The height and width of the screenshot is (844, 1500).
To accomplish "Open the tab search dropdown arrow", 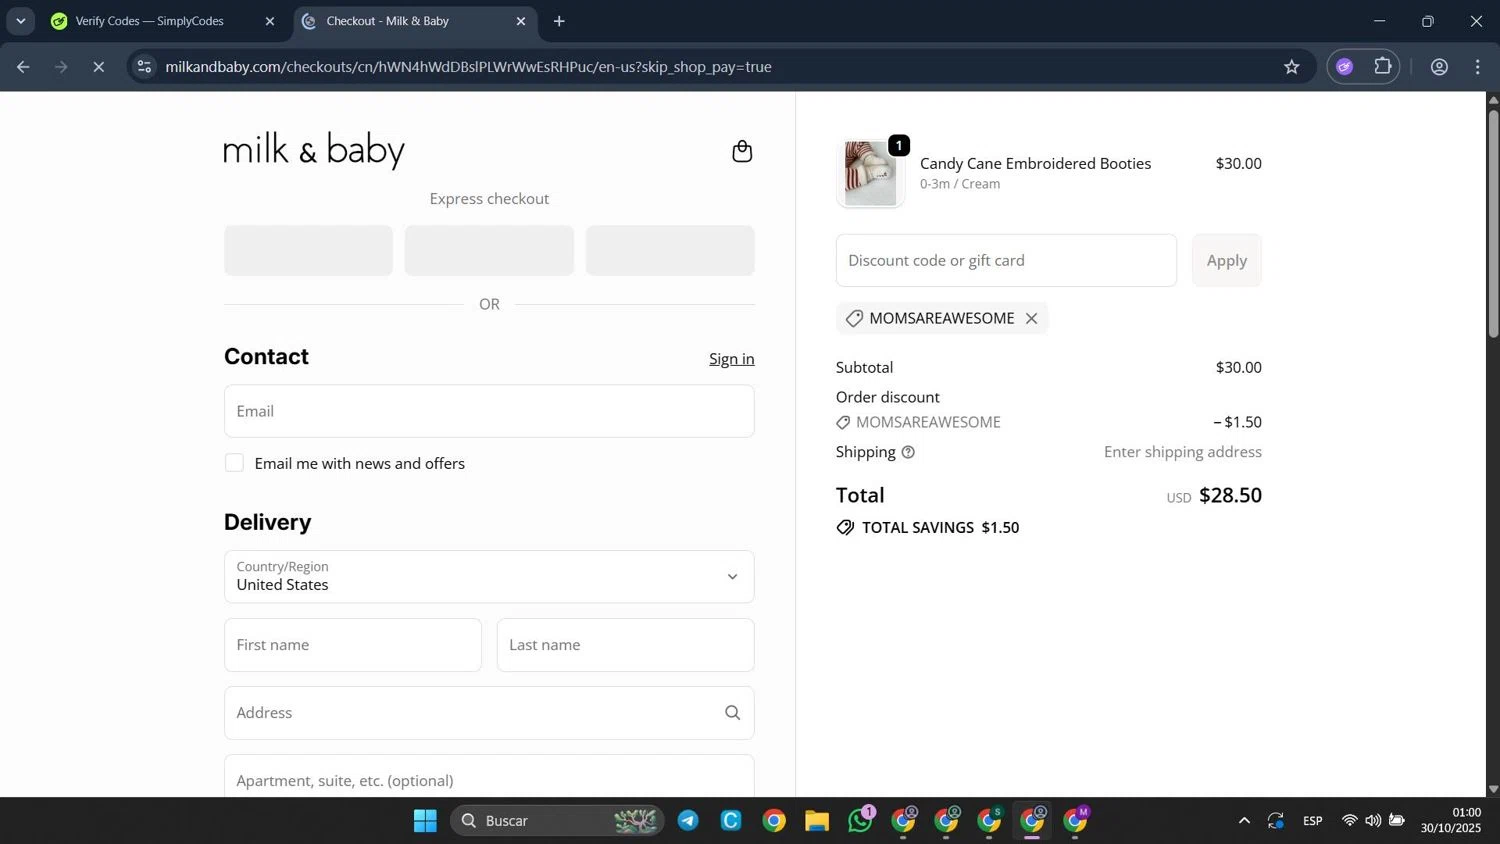I will (20, 21).
